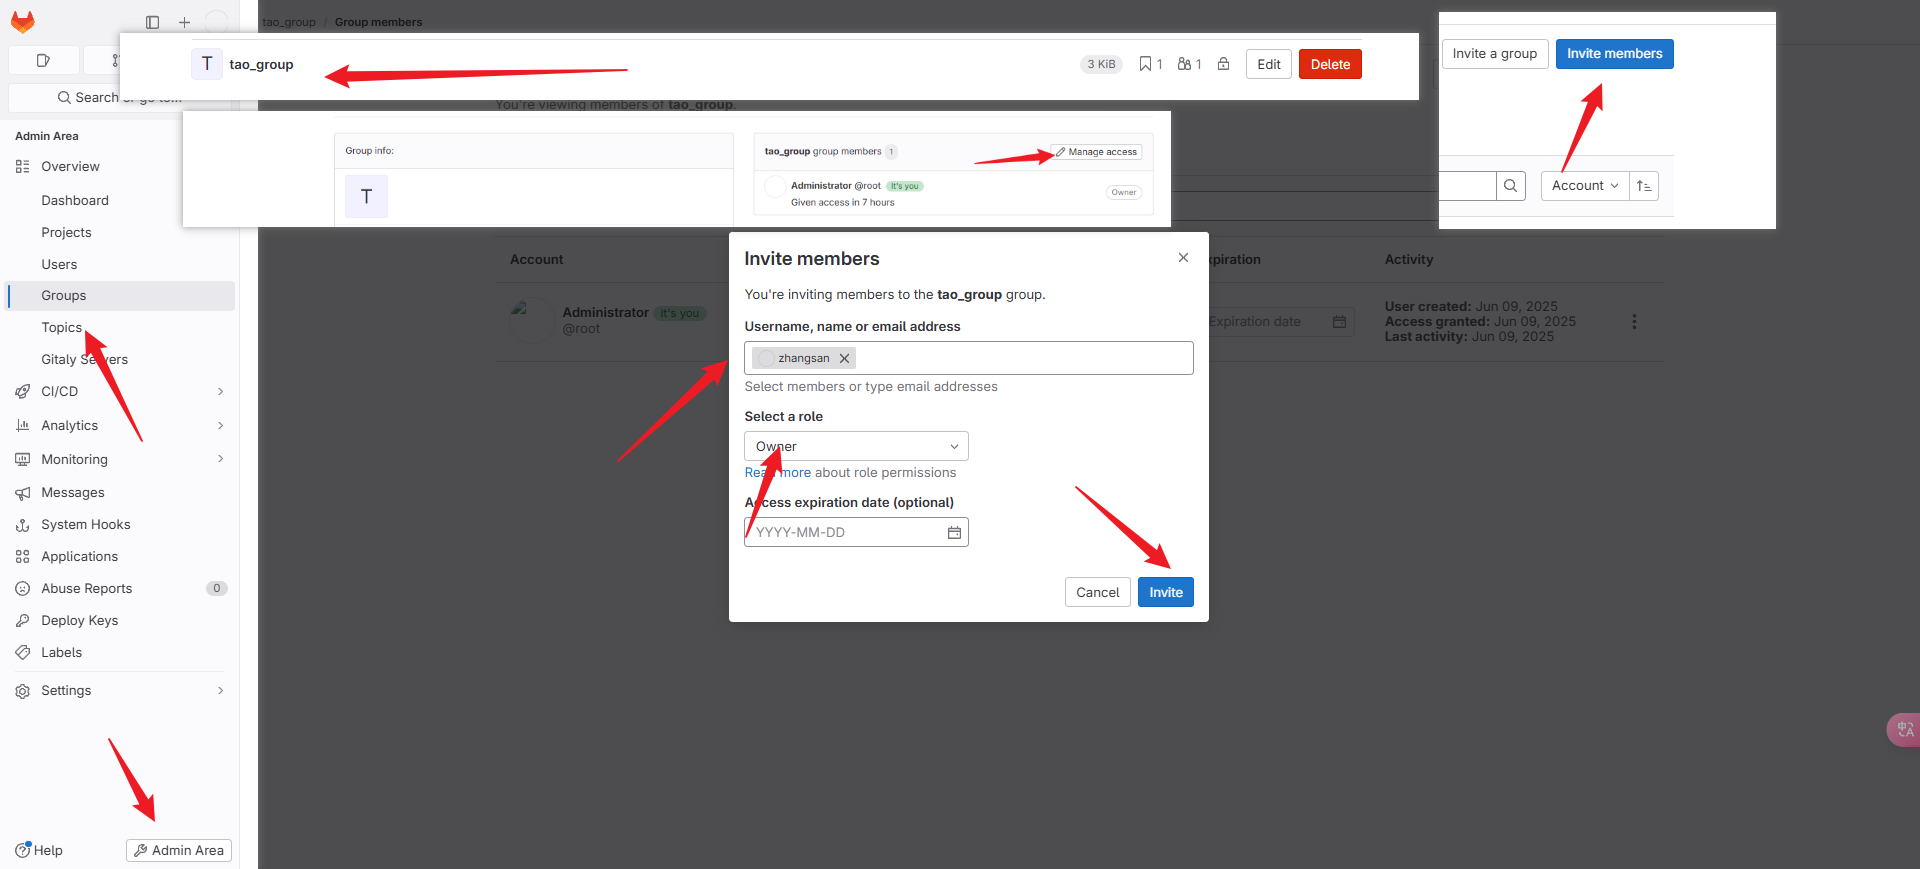Close the Invite members dialog
This screenshot has height=869, width=1920.
pos(1183,258)
